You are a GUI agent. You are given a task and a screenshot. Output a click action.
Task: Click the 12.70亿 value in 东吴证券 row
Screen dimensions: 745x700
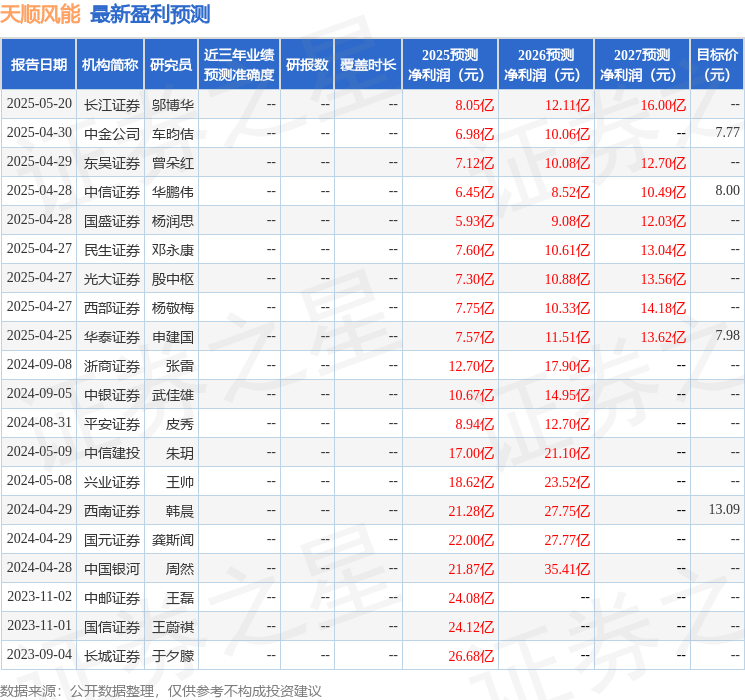pos(663,163)
